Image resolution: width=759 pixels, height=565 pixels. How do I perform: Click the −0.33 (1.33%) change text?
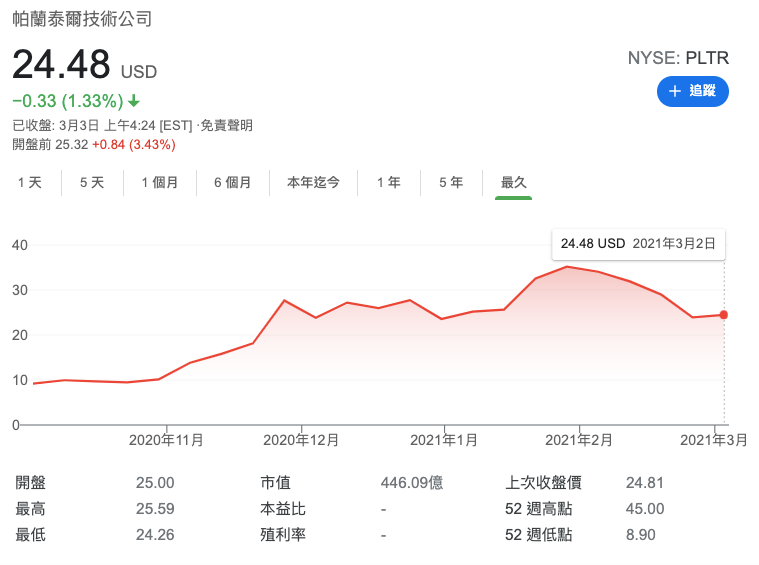(x=68, y=101)
